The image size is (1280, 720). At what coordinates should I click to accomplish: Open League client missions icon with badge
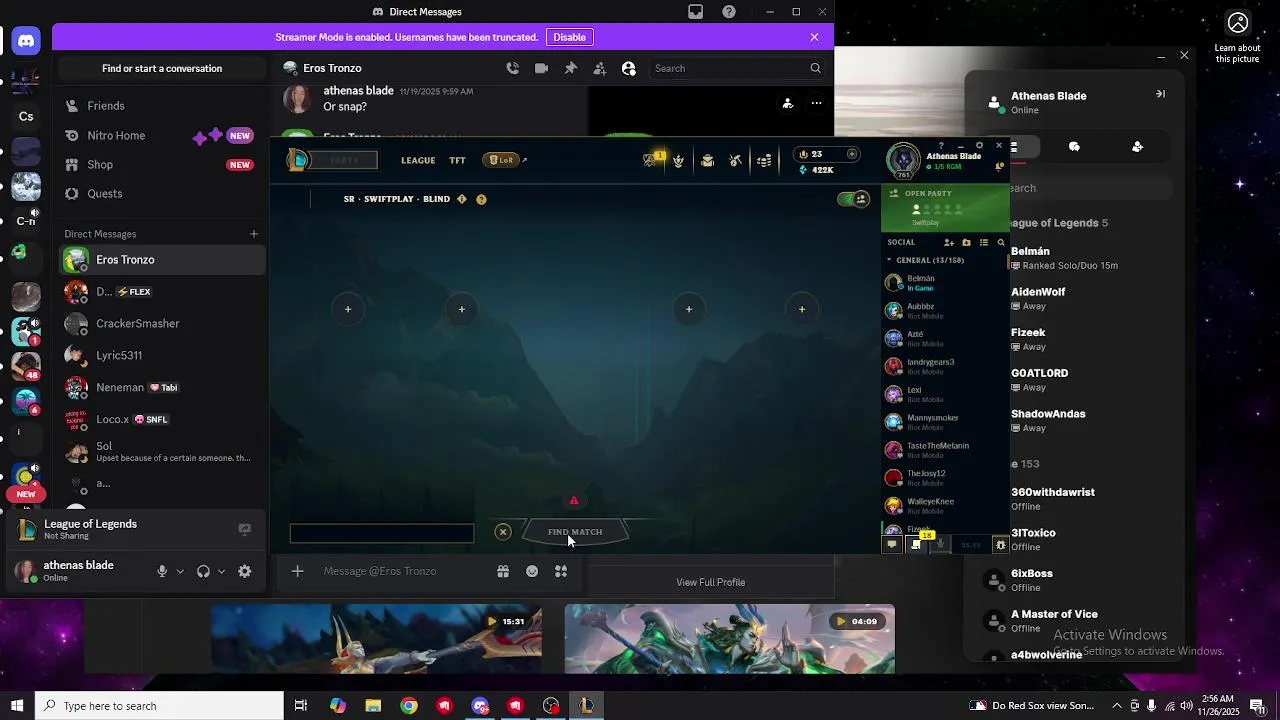(x=652, y=159)
